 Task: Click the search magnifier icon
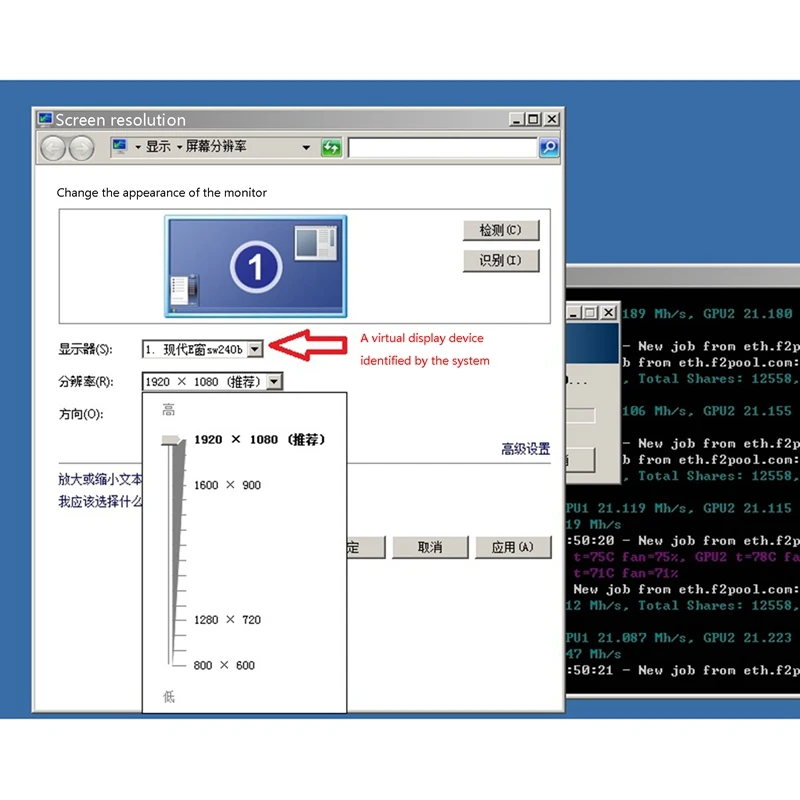click(549, 147)
